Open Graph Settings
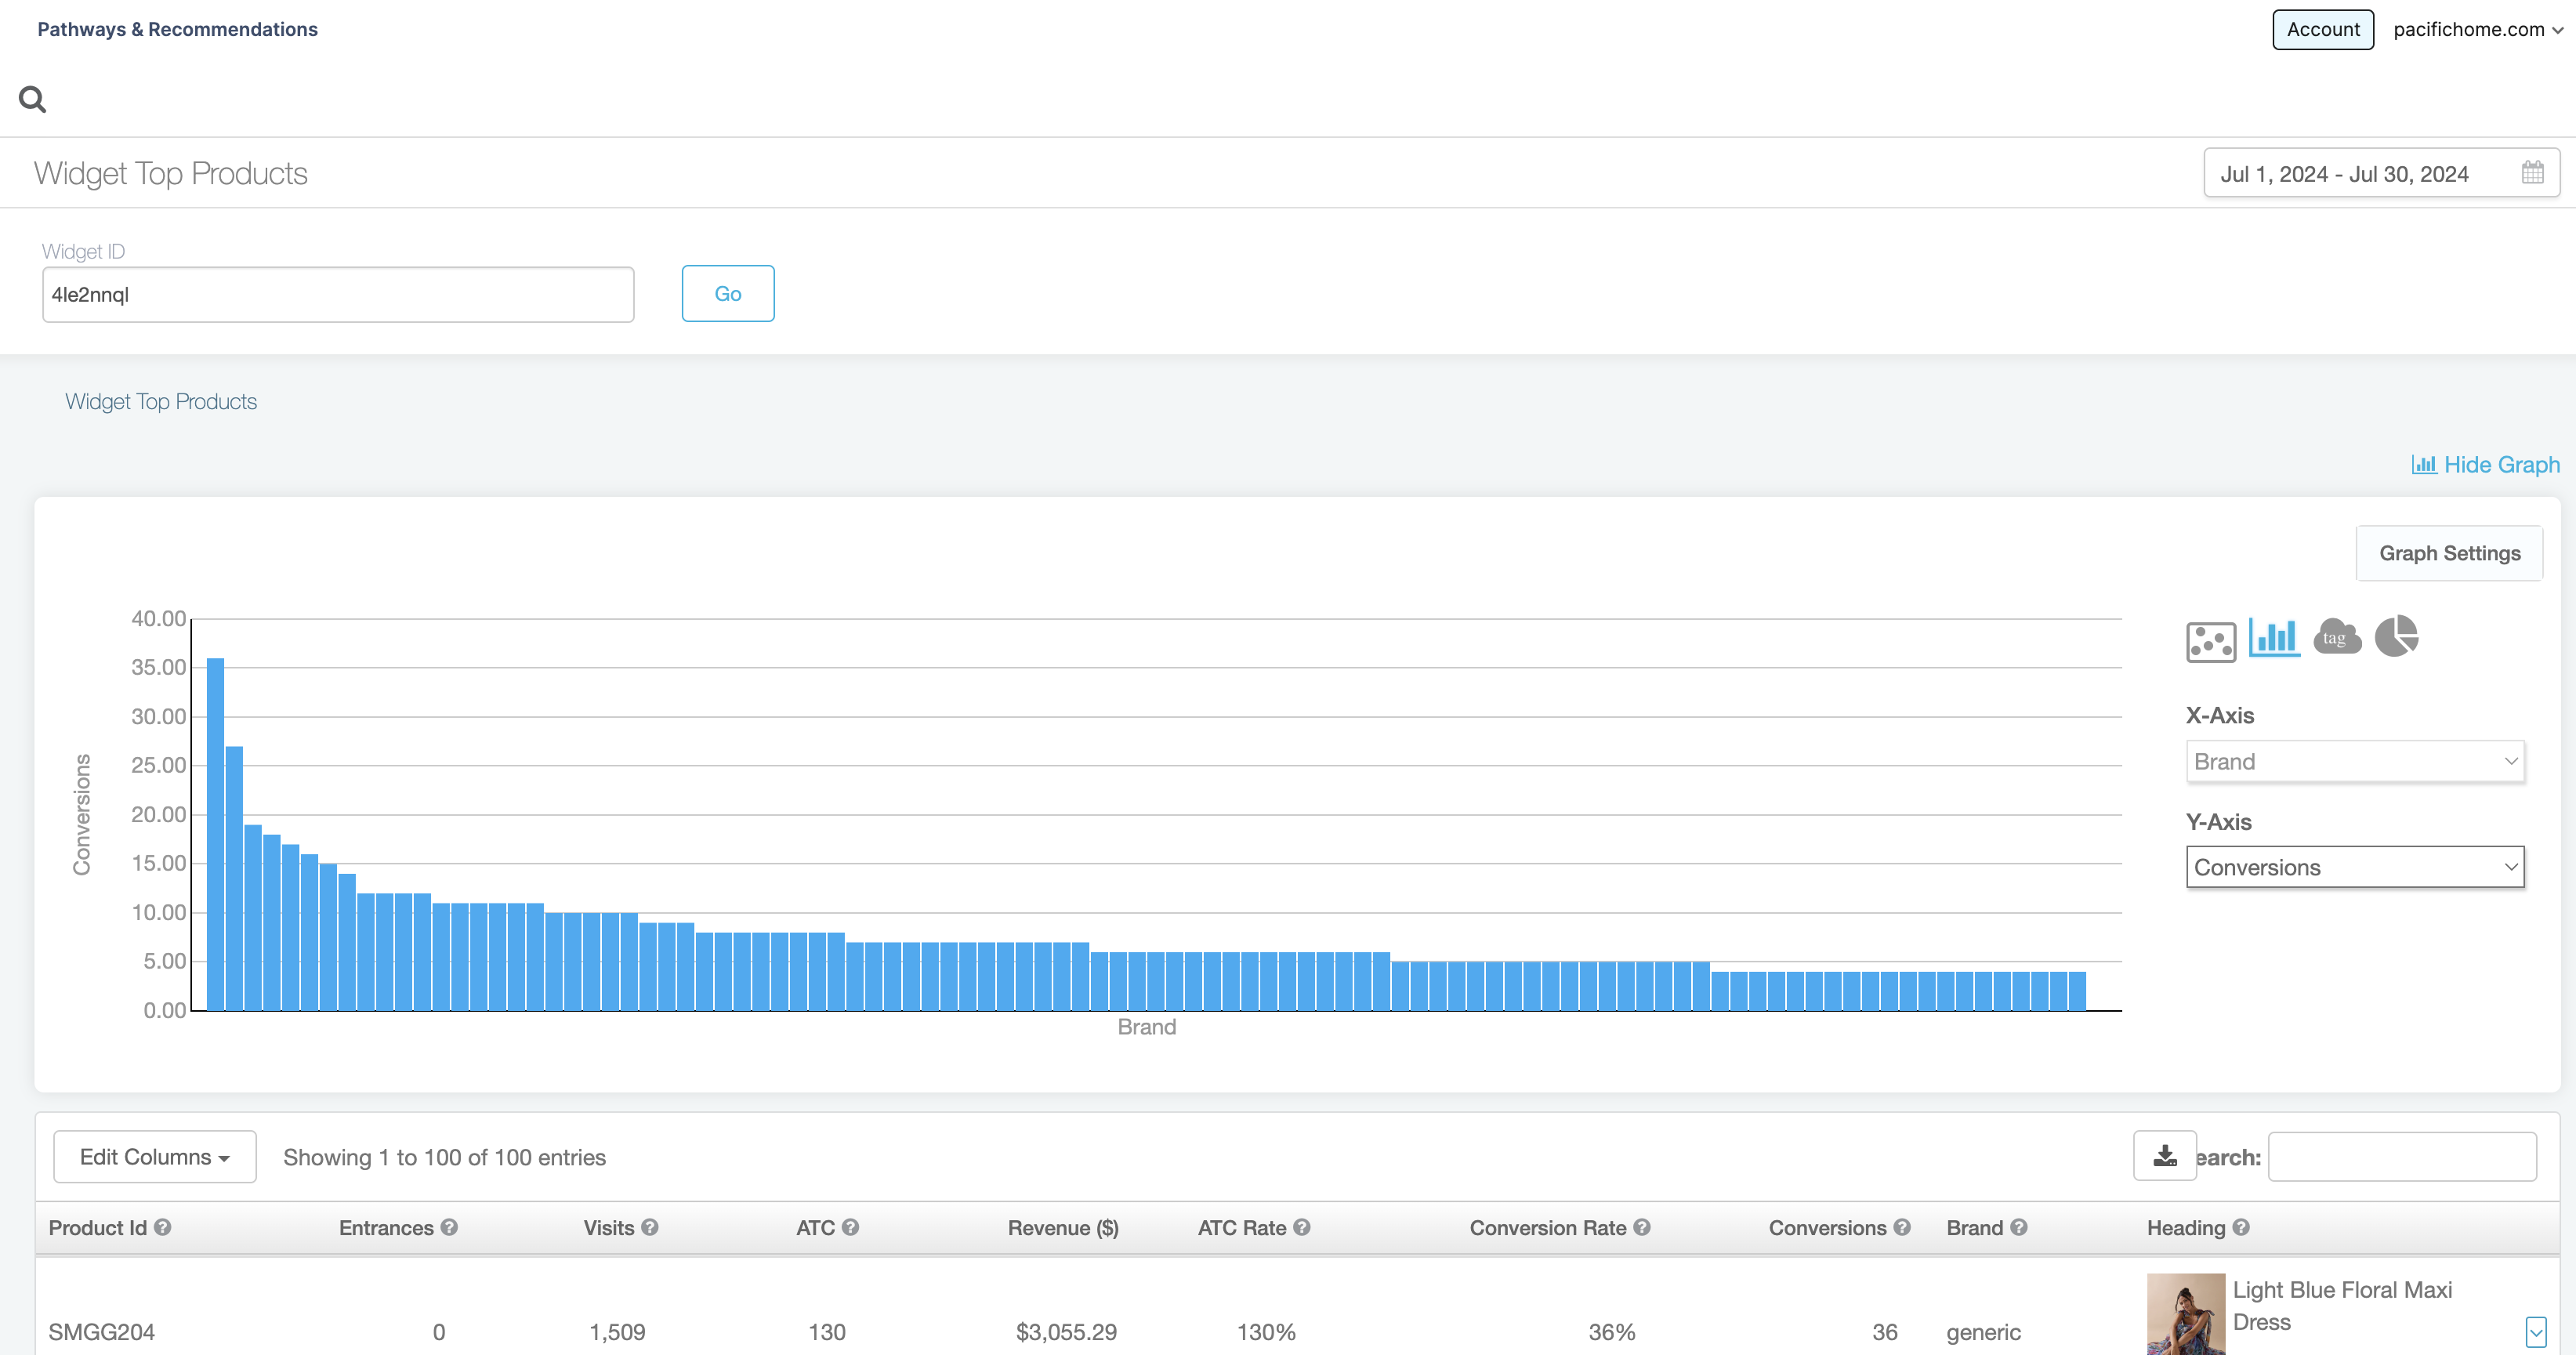Viewport: 2576px width, 1355px height. tap(2449, 553)
